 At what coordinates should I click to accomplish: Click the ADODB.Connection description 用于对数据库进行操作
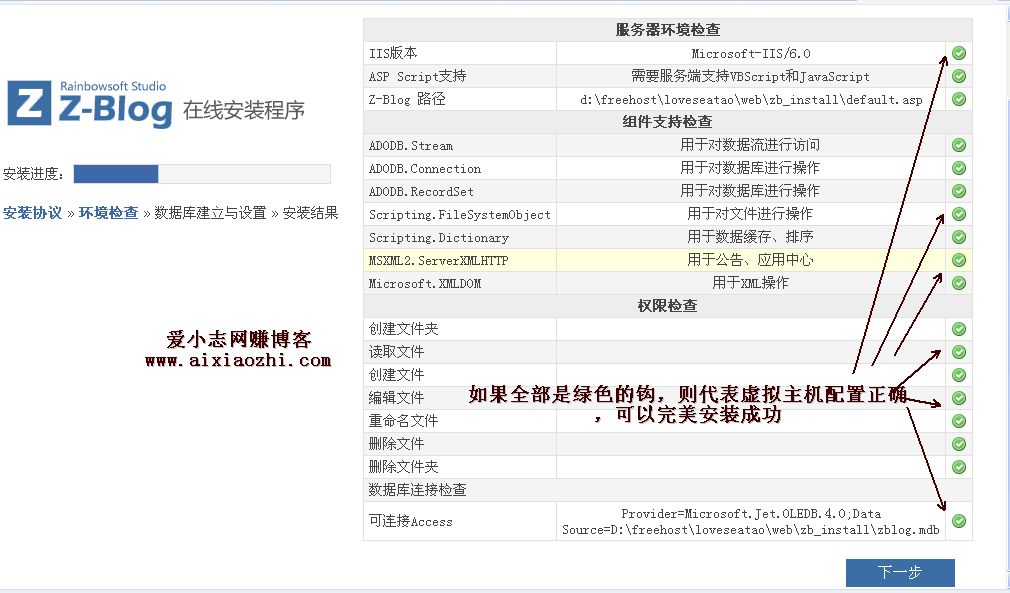coord(750,168)
